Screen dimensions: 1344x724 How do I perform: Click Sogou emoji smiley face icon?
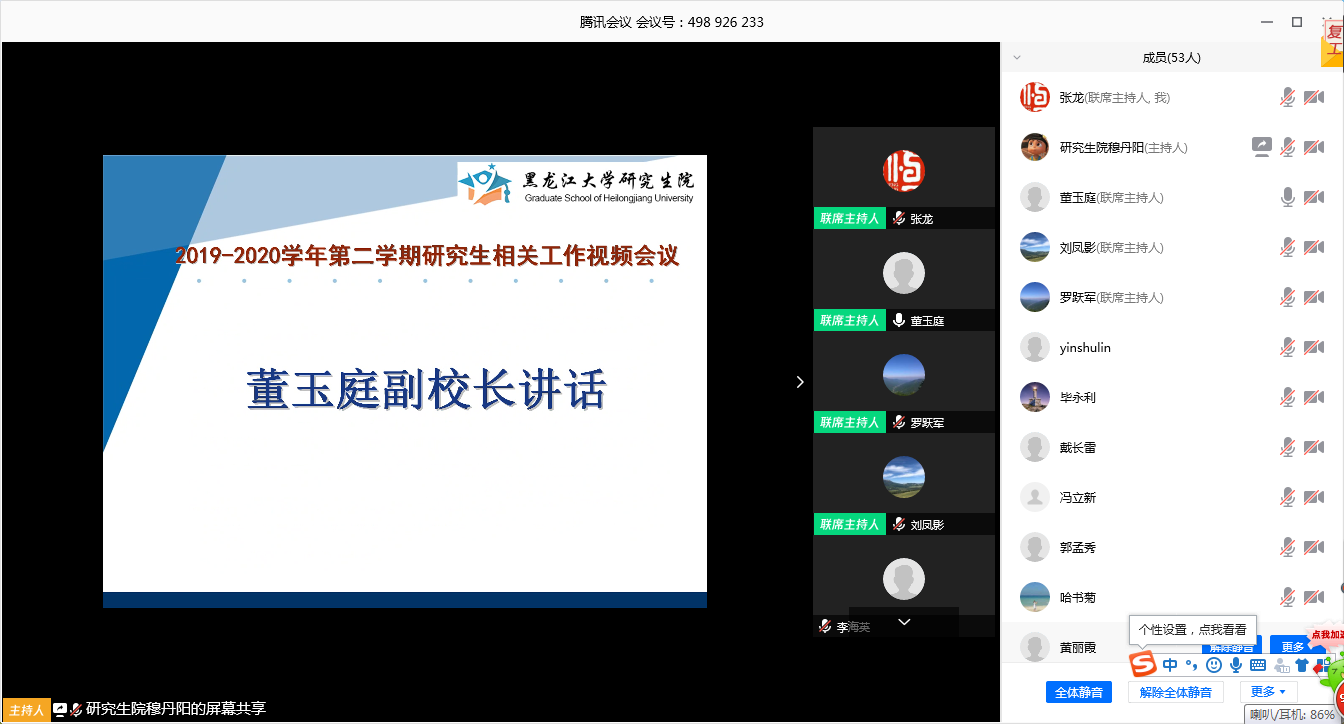pyautogui.click(x=1214, y=665)
